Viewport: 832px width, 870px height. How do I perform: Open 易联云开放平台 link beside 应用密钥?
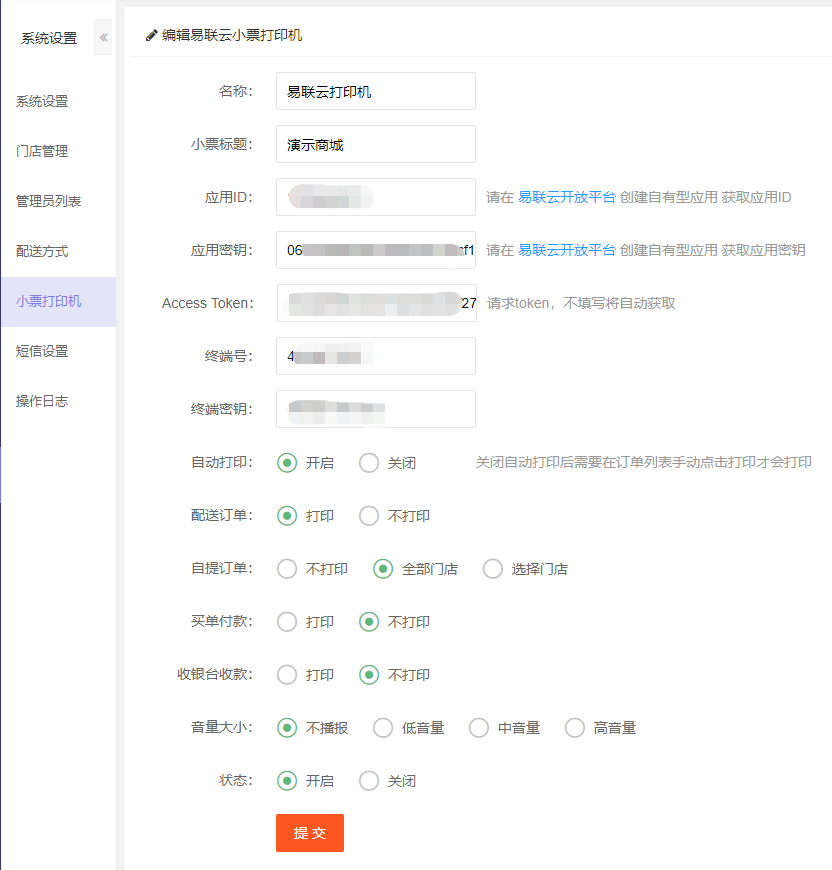pyautogui.click(x=566, y=250)
